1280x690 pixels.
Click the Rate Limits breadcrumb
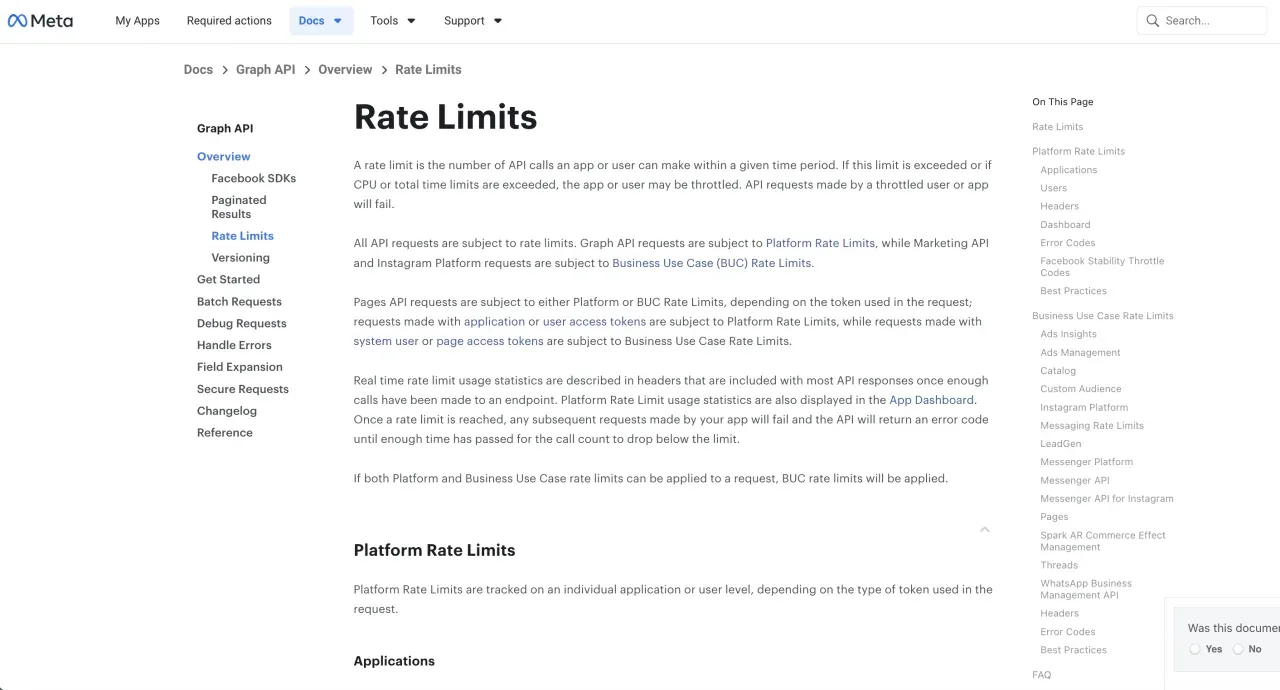point(428,69)
